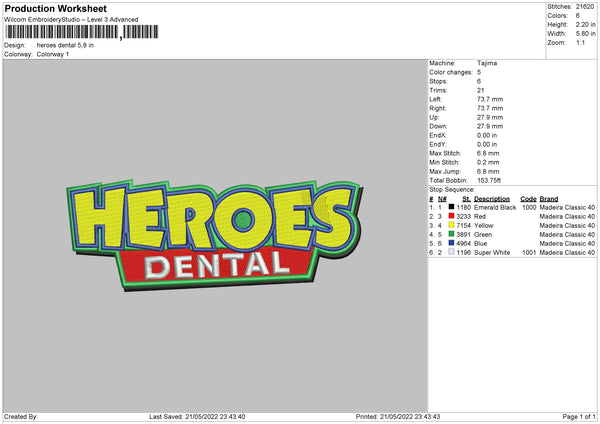600x424 pixels.
Task: Select Total Bobbin value '153.75ft'
Action: coord(489,181)
